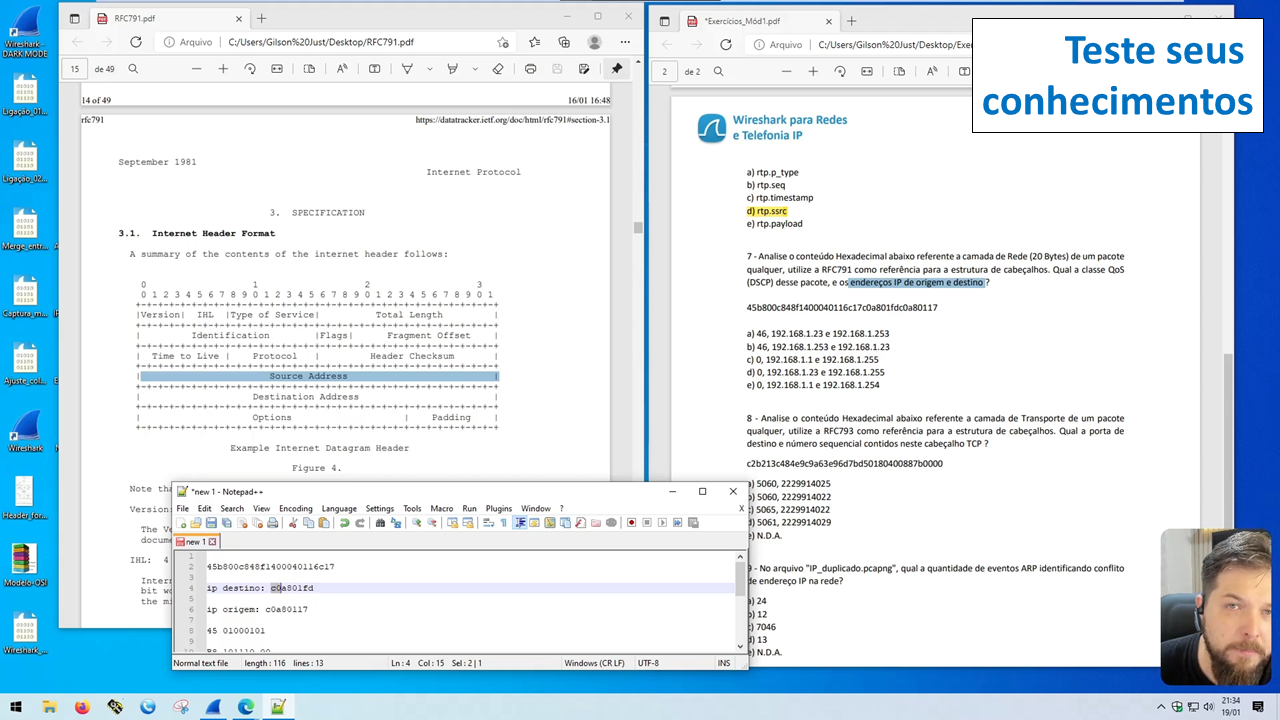Open File menu in Notepad++
The width and height of the screenshot is (1280, 720).
pos(183,508)
